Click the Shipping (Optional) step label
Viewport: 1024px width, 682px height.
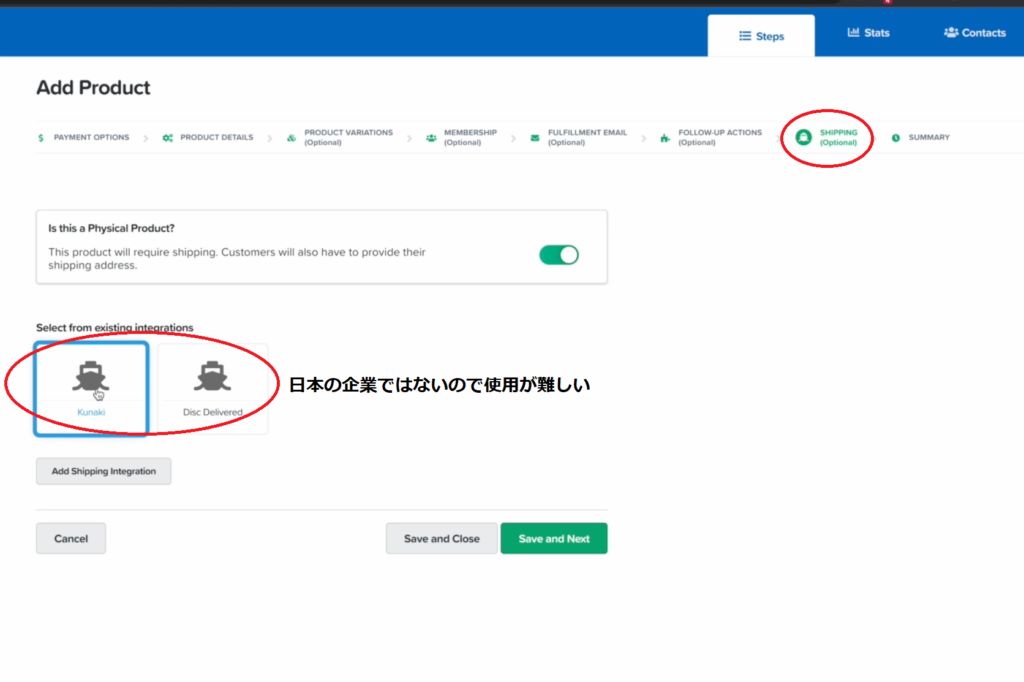point(839,137)
